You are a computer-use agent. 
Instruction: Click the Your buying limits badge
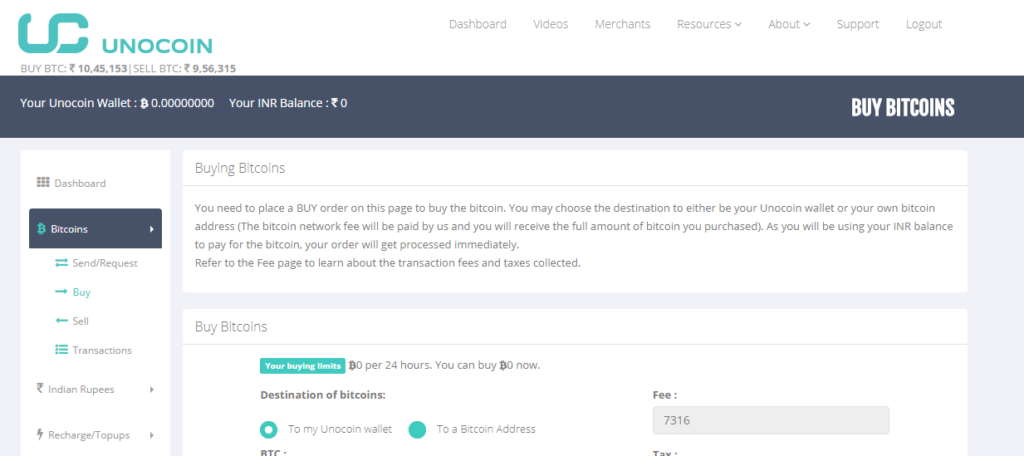click(302, 366)
